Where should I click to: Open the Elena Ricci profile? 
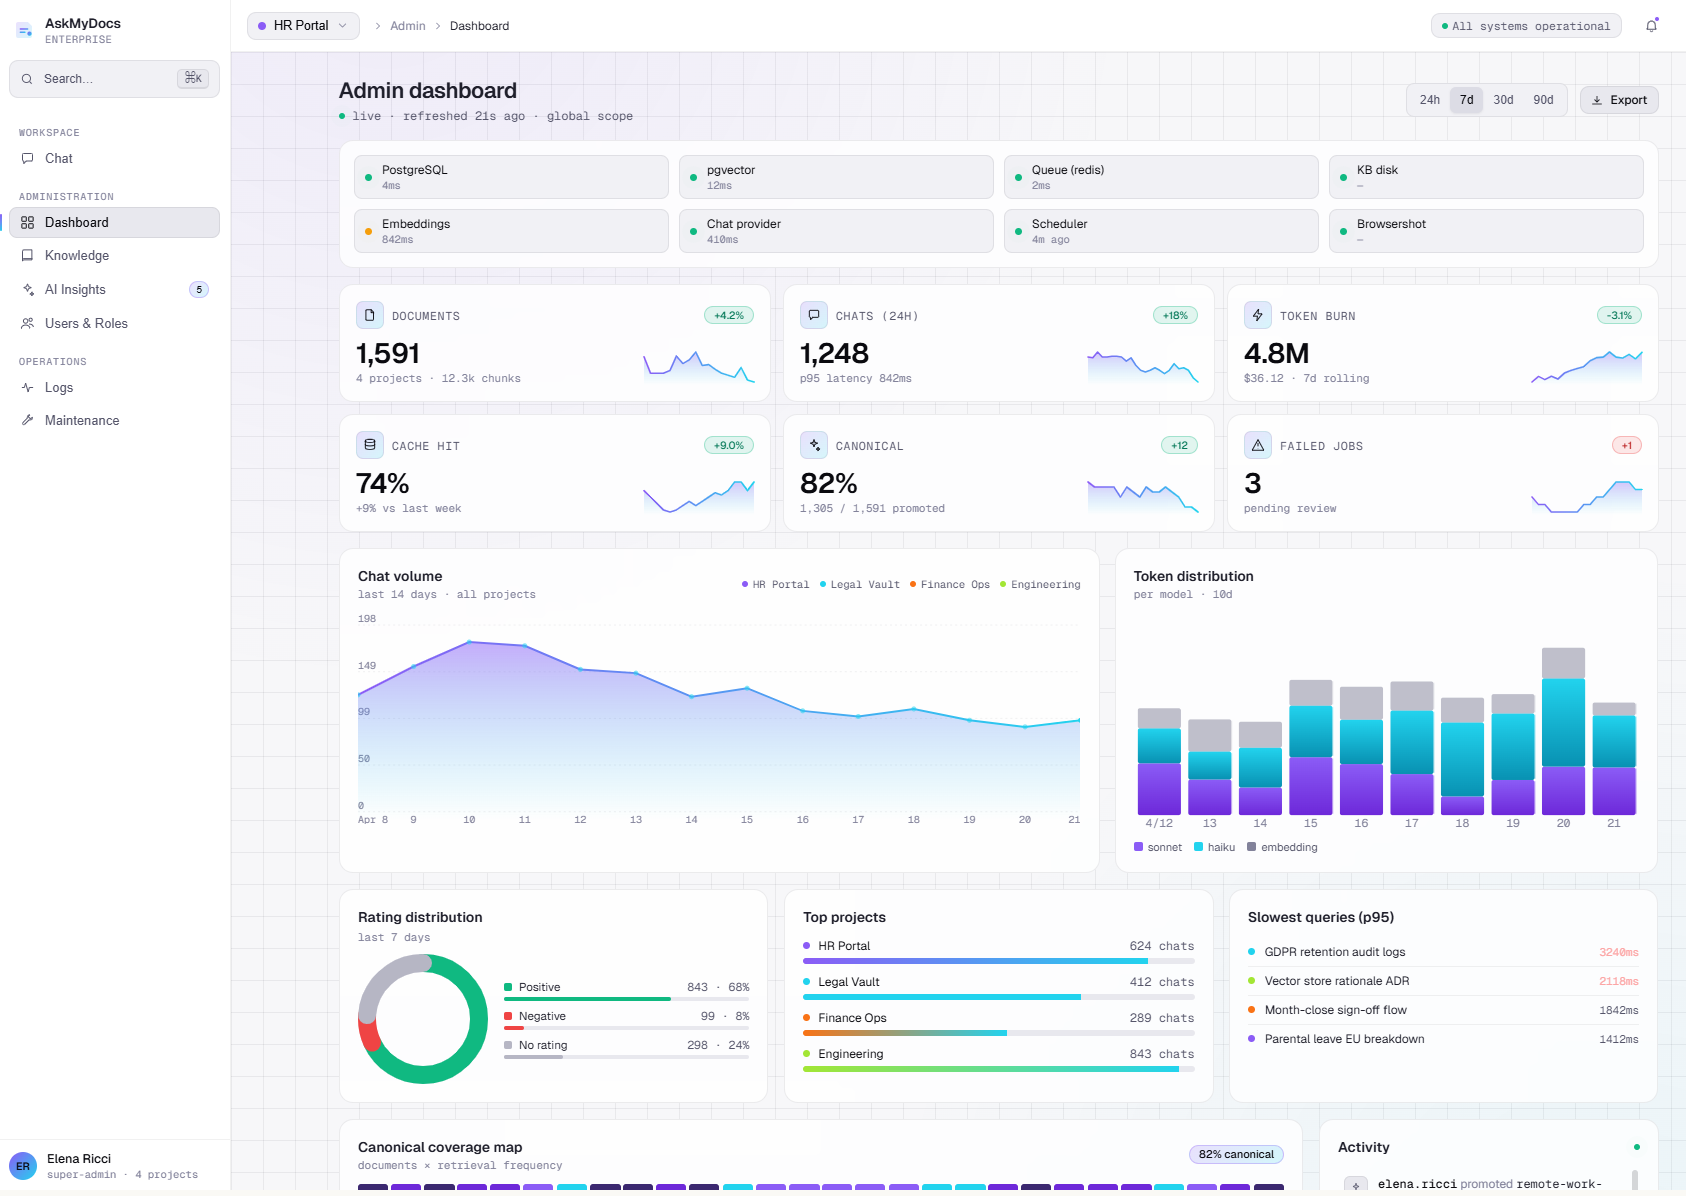point(115,1166)
